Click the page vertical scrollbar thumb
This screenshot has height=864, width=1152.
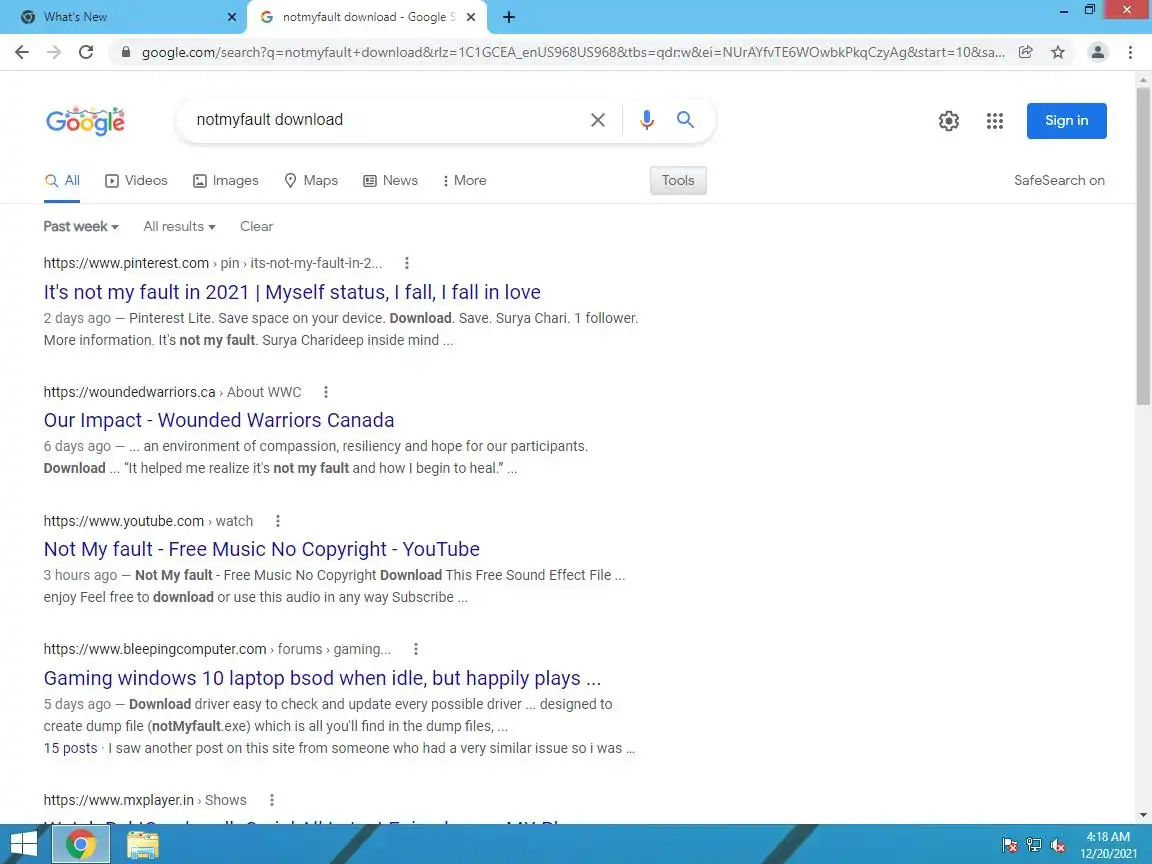(1143, 246)
